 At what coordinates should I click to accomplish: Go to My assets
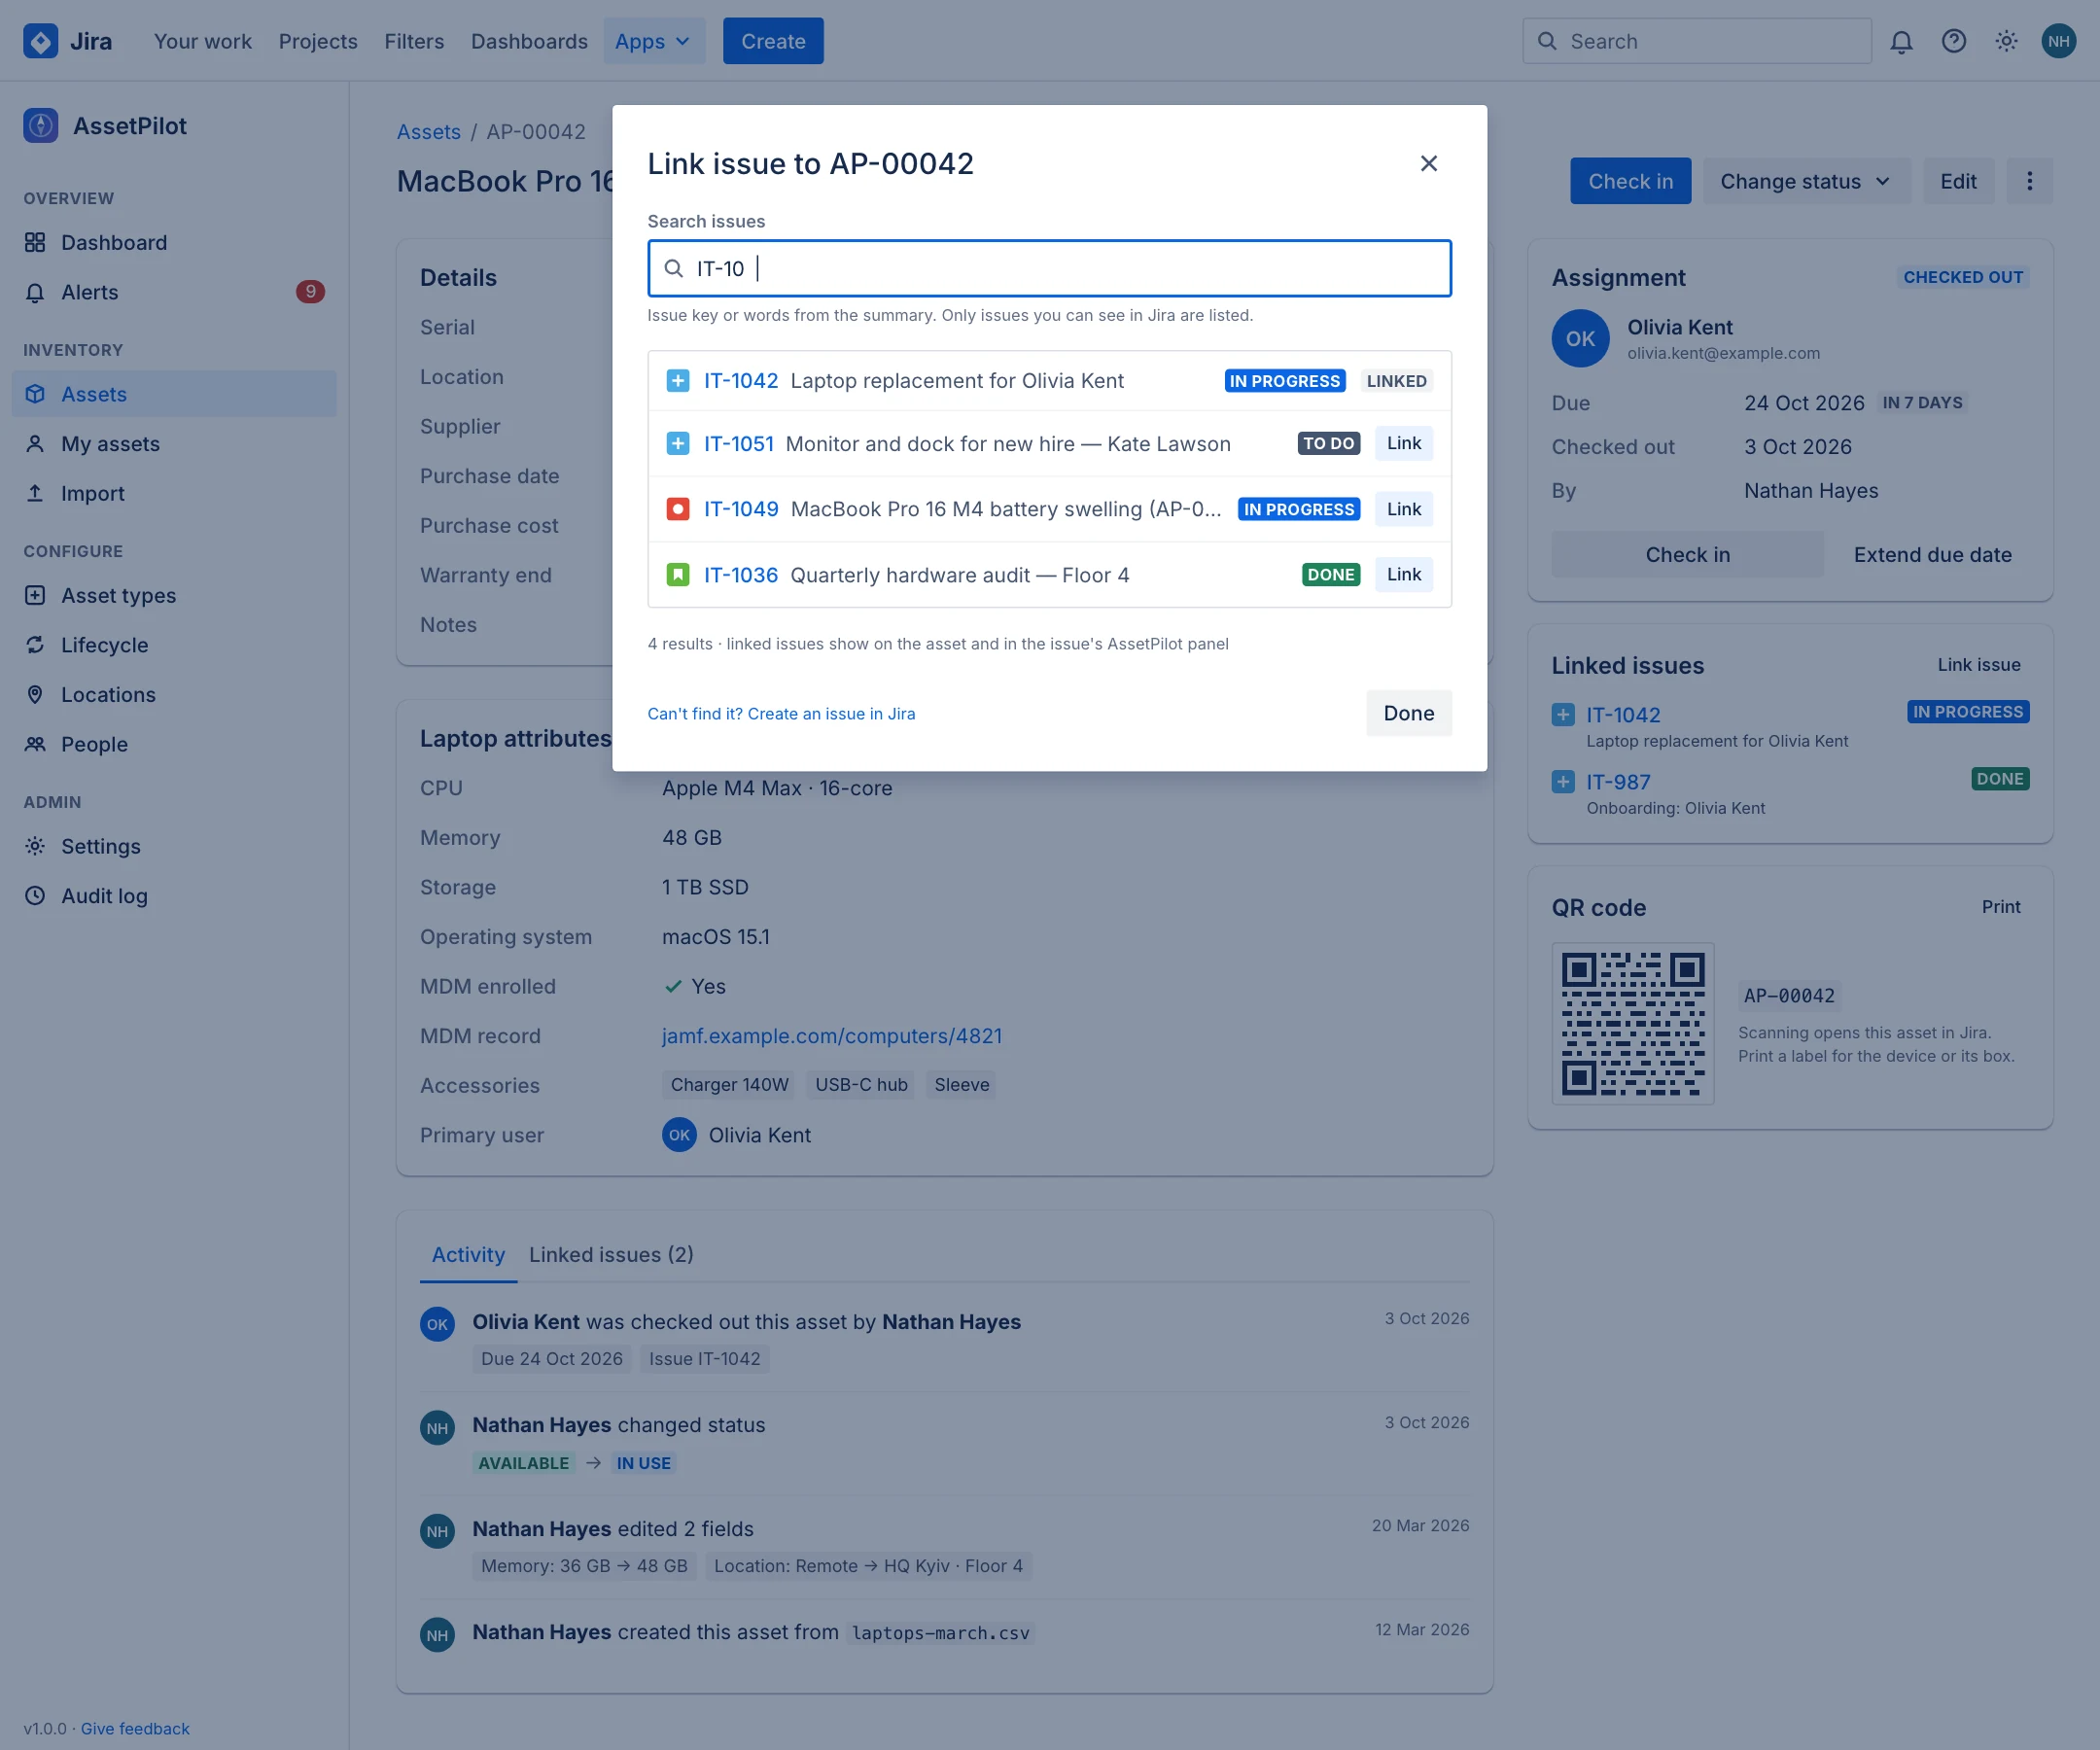tap(174, 444)
